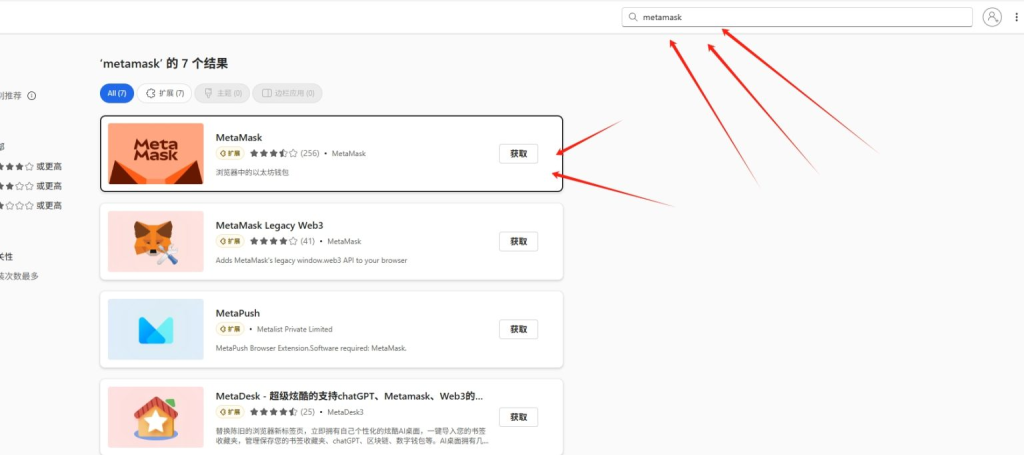The height and width of the screenshot is (455, 1024).
Task: Click the Metalist Private Limited publisher name
Action: tap(295, 329)
